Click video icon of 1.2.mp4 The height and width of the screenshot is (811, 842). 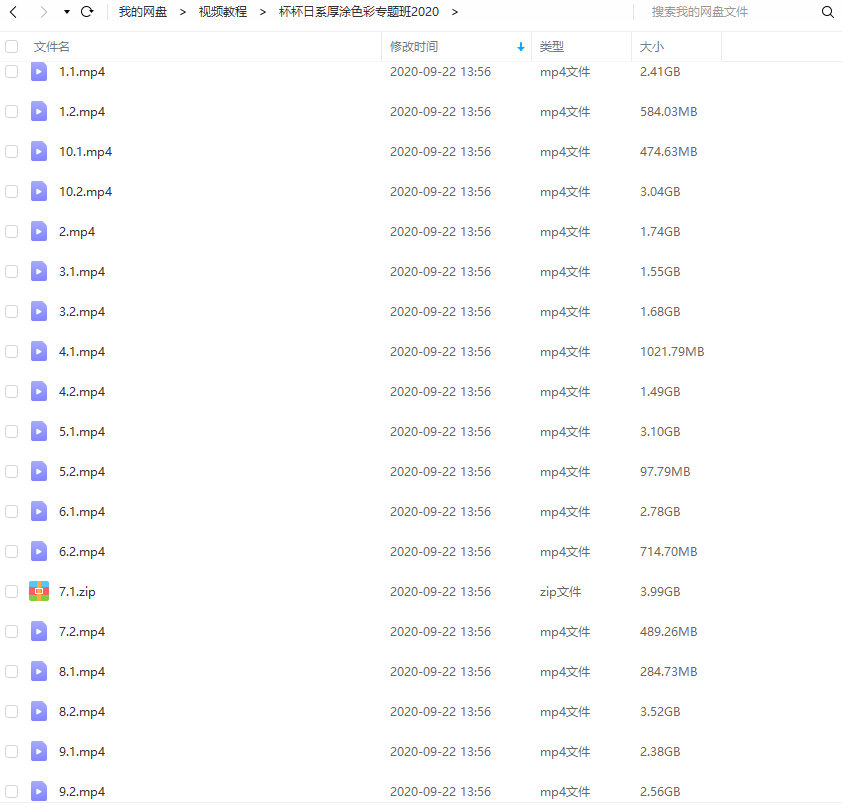coord(39,112)
